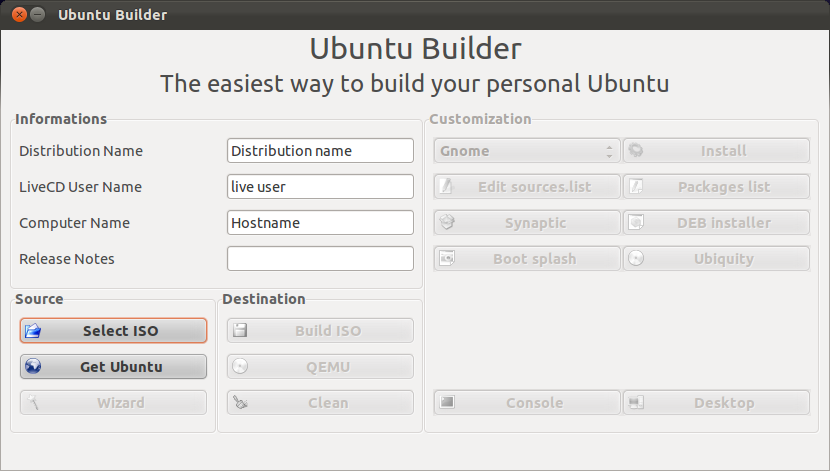Click the disc icon on QEMU button

(240, 367)
